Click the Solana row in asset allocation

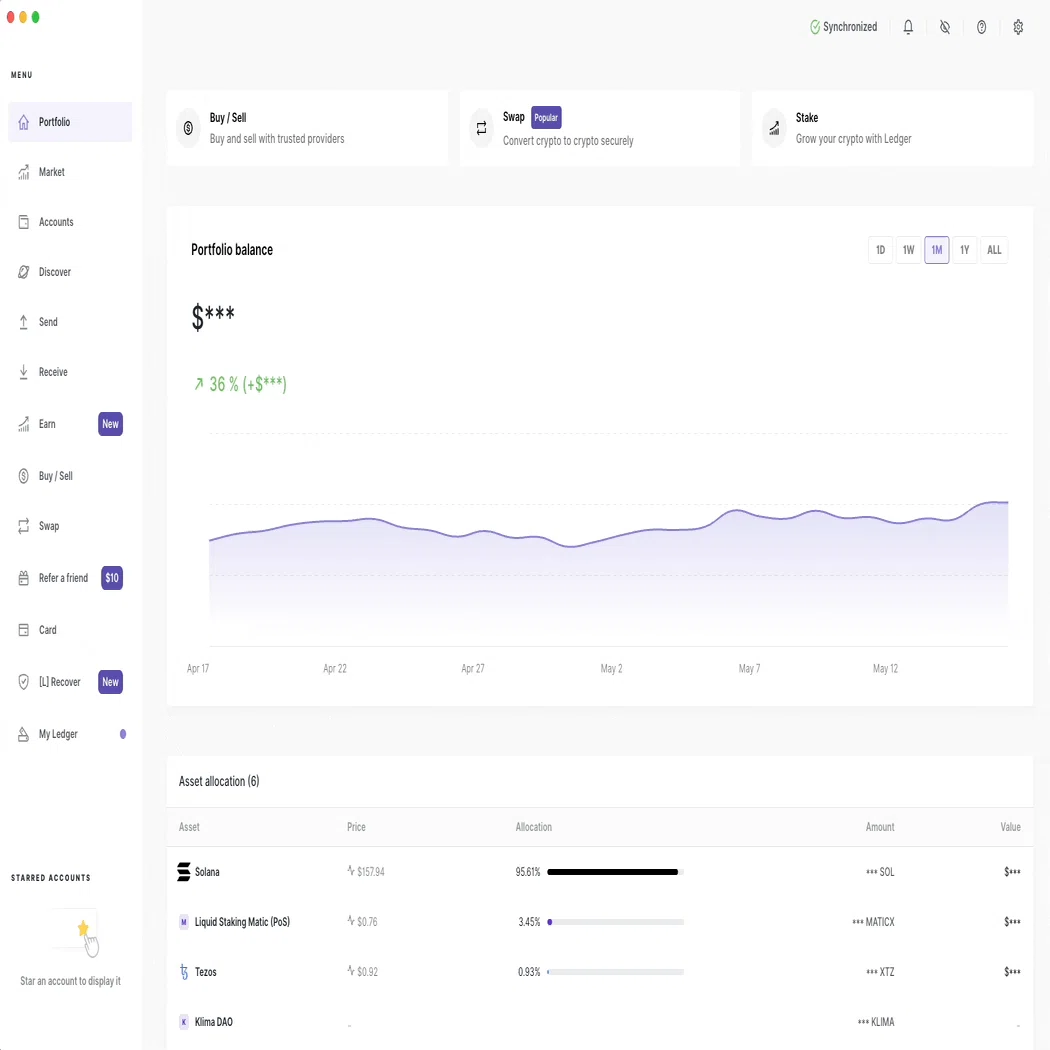point(600,872)
